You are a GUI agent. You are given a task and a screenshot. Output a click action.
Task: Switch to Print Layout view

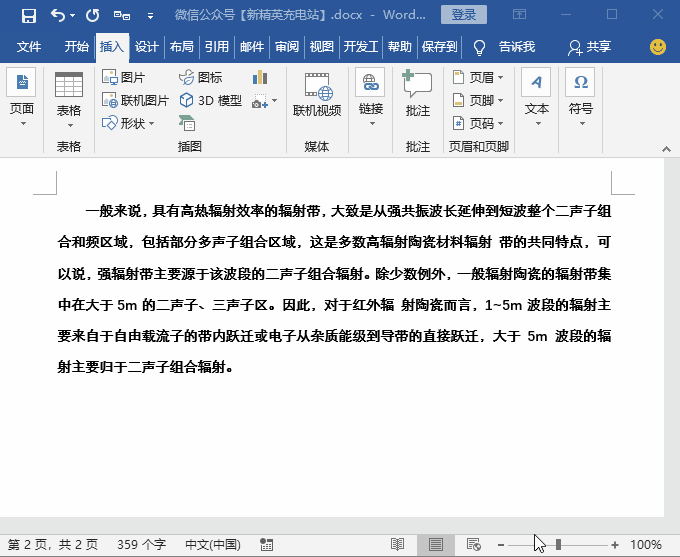coord(436,544)
